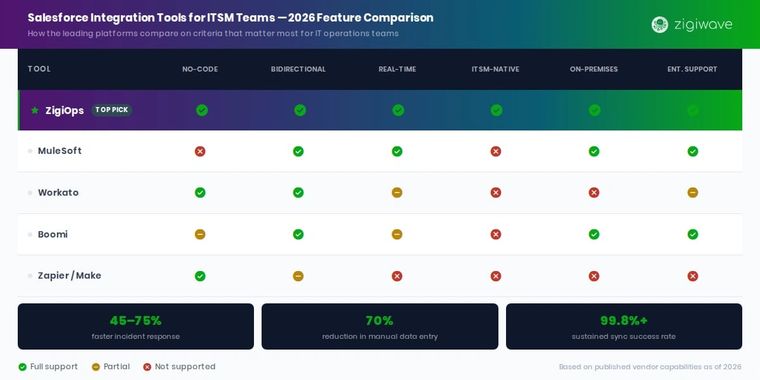Screen dimensions: 760x380
Task: Click Zapier/Make Real-Time red cross icon
Action: click(x=397, y=276)
